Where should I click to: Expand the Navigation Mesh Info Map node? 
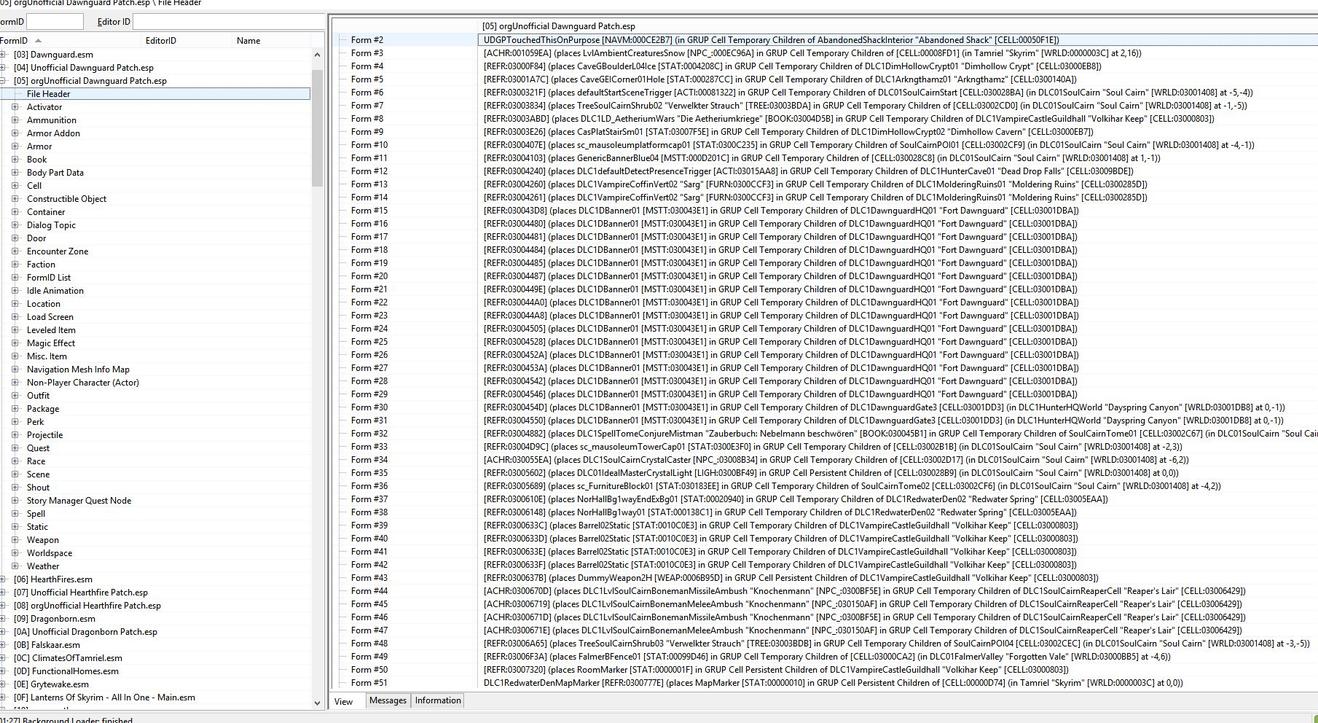pos(15,369)
